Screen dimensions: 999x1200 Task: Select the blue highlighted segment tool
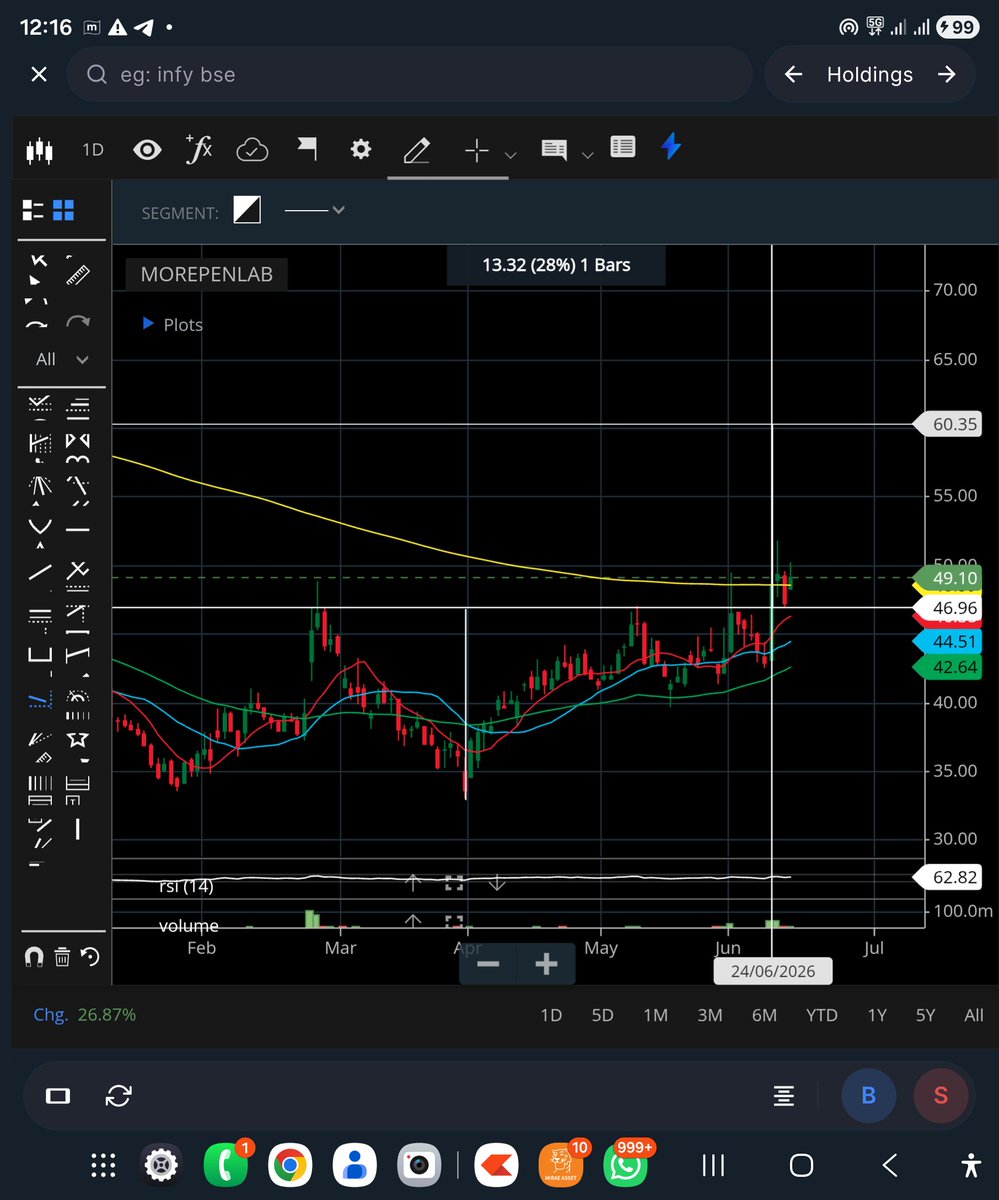[39, 699]
